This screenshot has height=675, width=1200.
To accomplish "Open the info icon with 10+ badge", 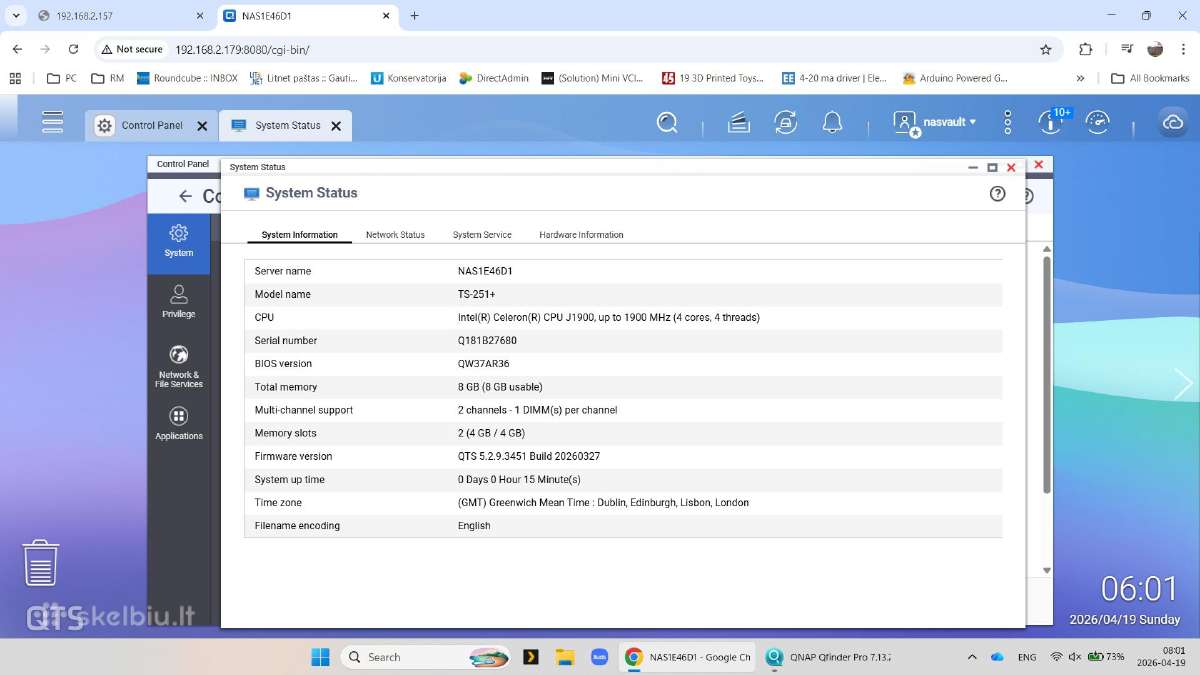I will tap(1052, 121).
